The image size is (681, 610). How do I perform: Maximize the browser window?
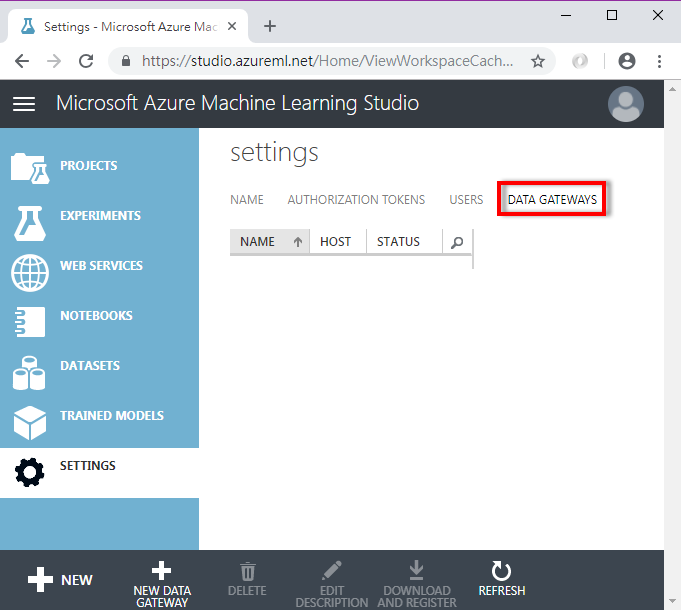pos(612,15)
